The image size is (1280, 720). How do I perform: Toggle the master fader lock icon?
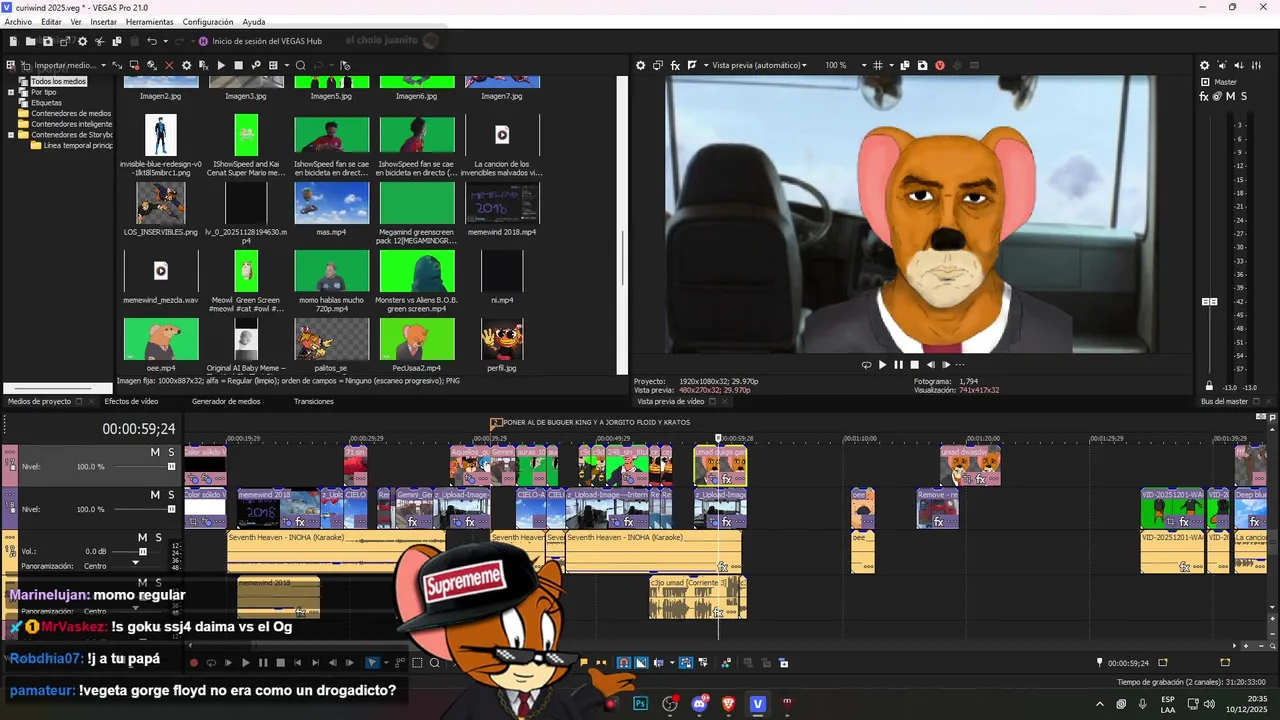[1209, 386]
